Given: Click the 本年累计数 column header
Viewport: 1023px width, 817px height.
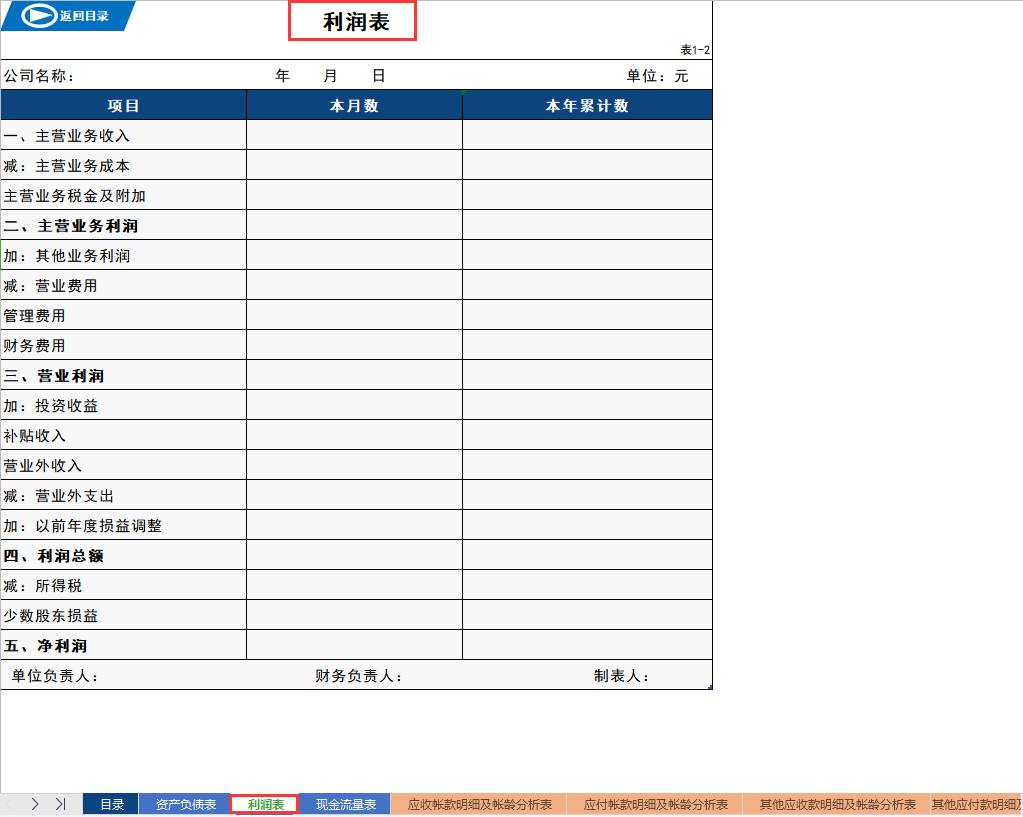Looking at the screenshot, I should tap(586, 104).
